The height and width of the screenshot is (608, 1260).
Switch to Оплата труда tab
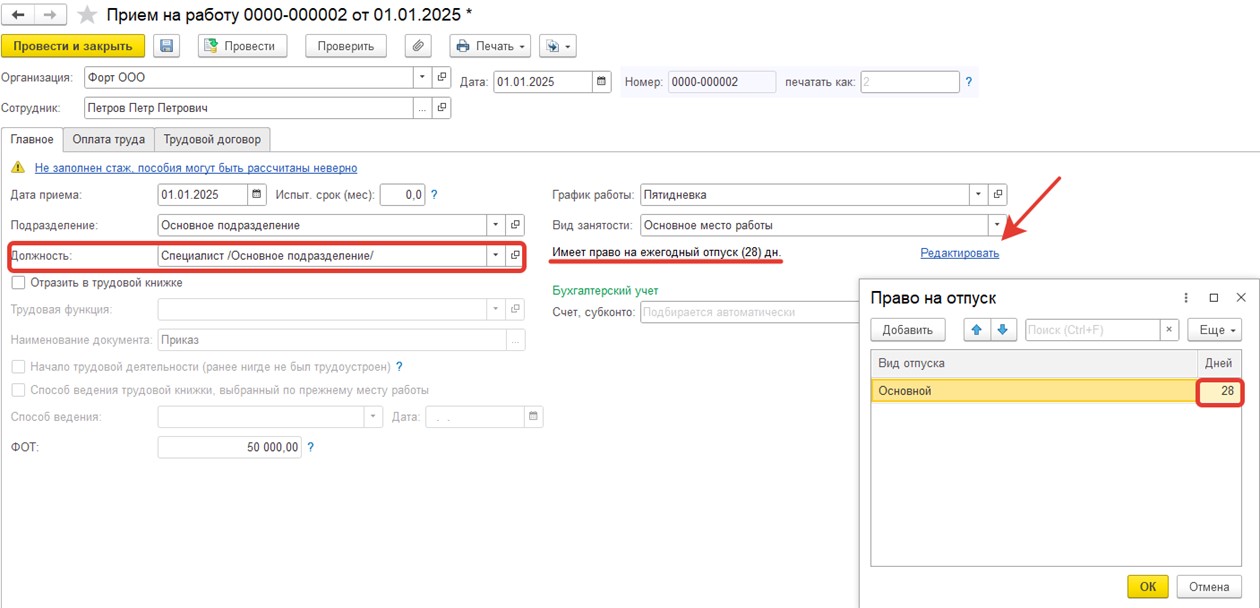click(x=108, y=140)
